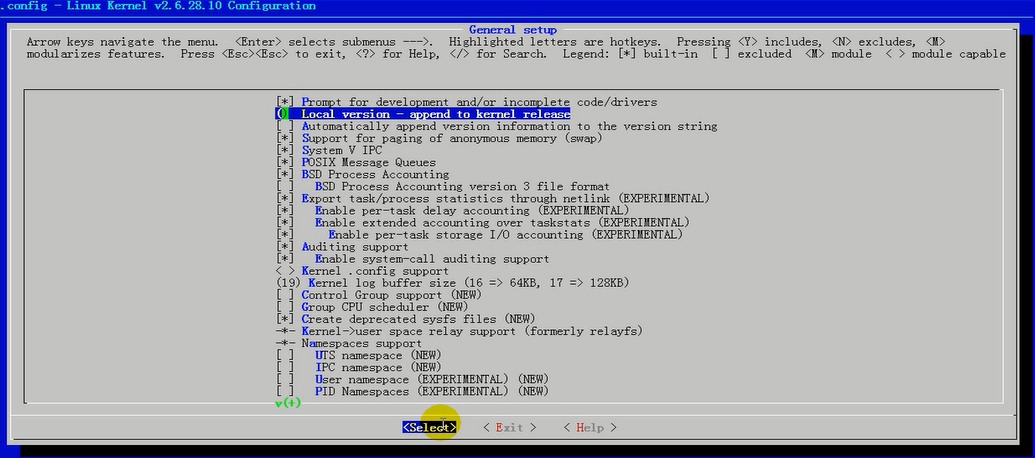Enable IPC namespace (NEW)
The height and width of the screenshot is (458, 1035).
359,367
